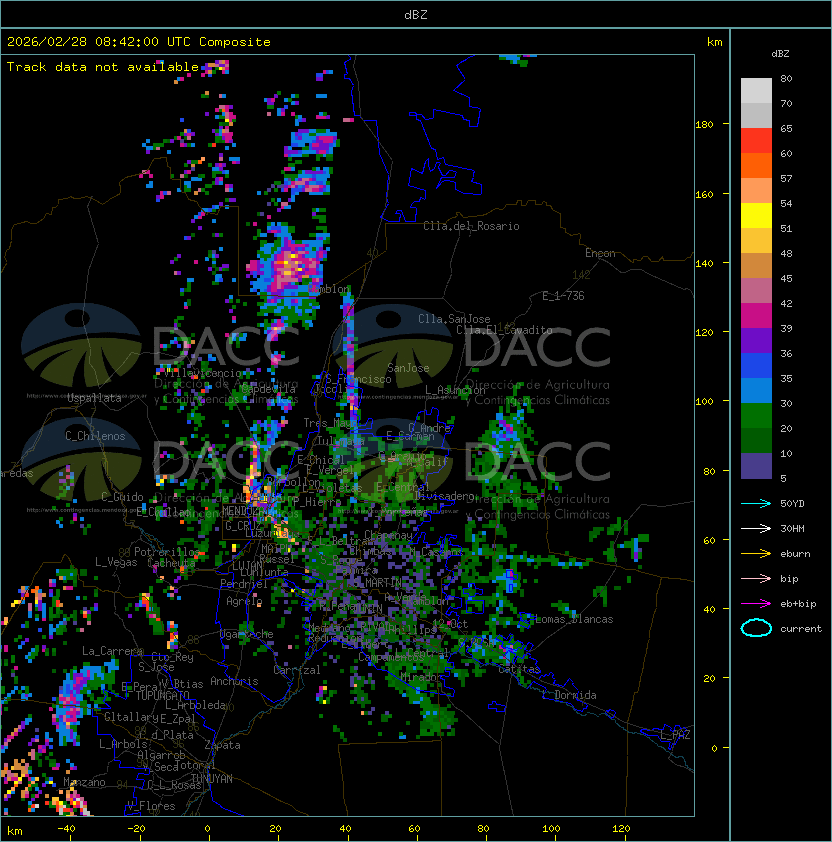
Task: Pick the slate purple 5-10 dBZ swatch
Action: pos(756,466)
